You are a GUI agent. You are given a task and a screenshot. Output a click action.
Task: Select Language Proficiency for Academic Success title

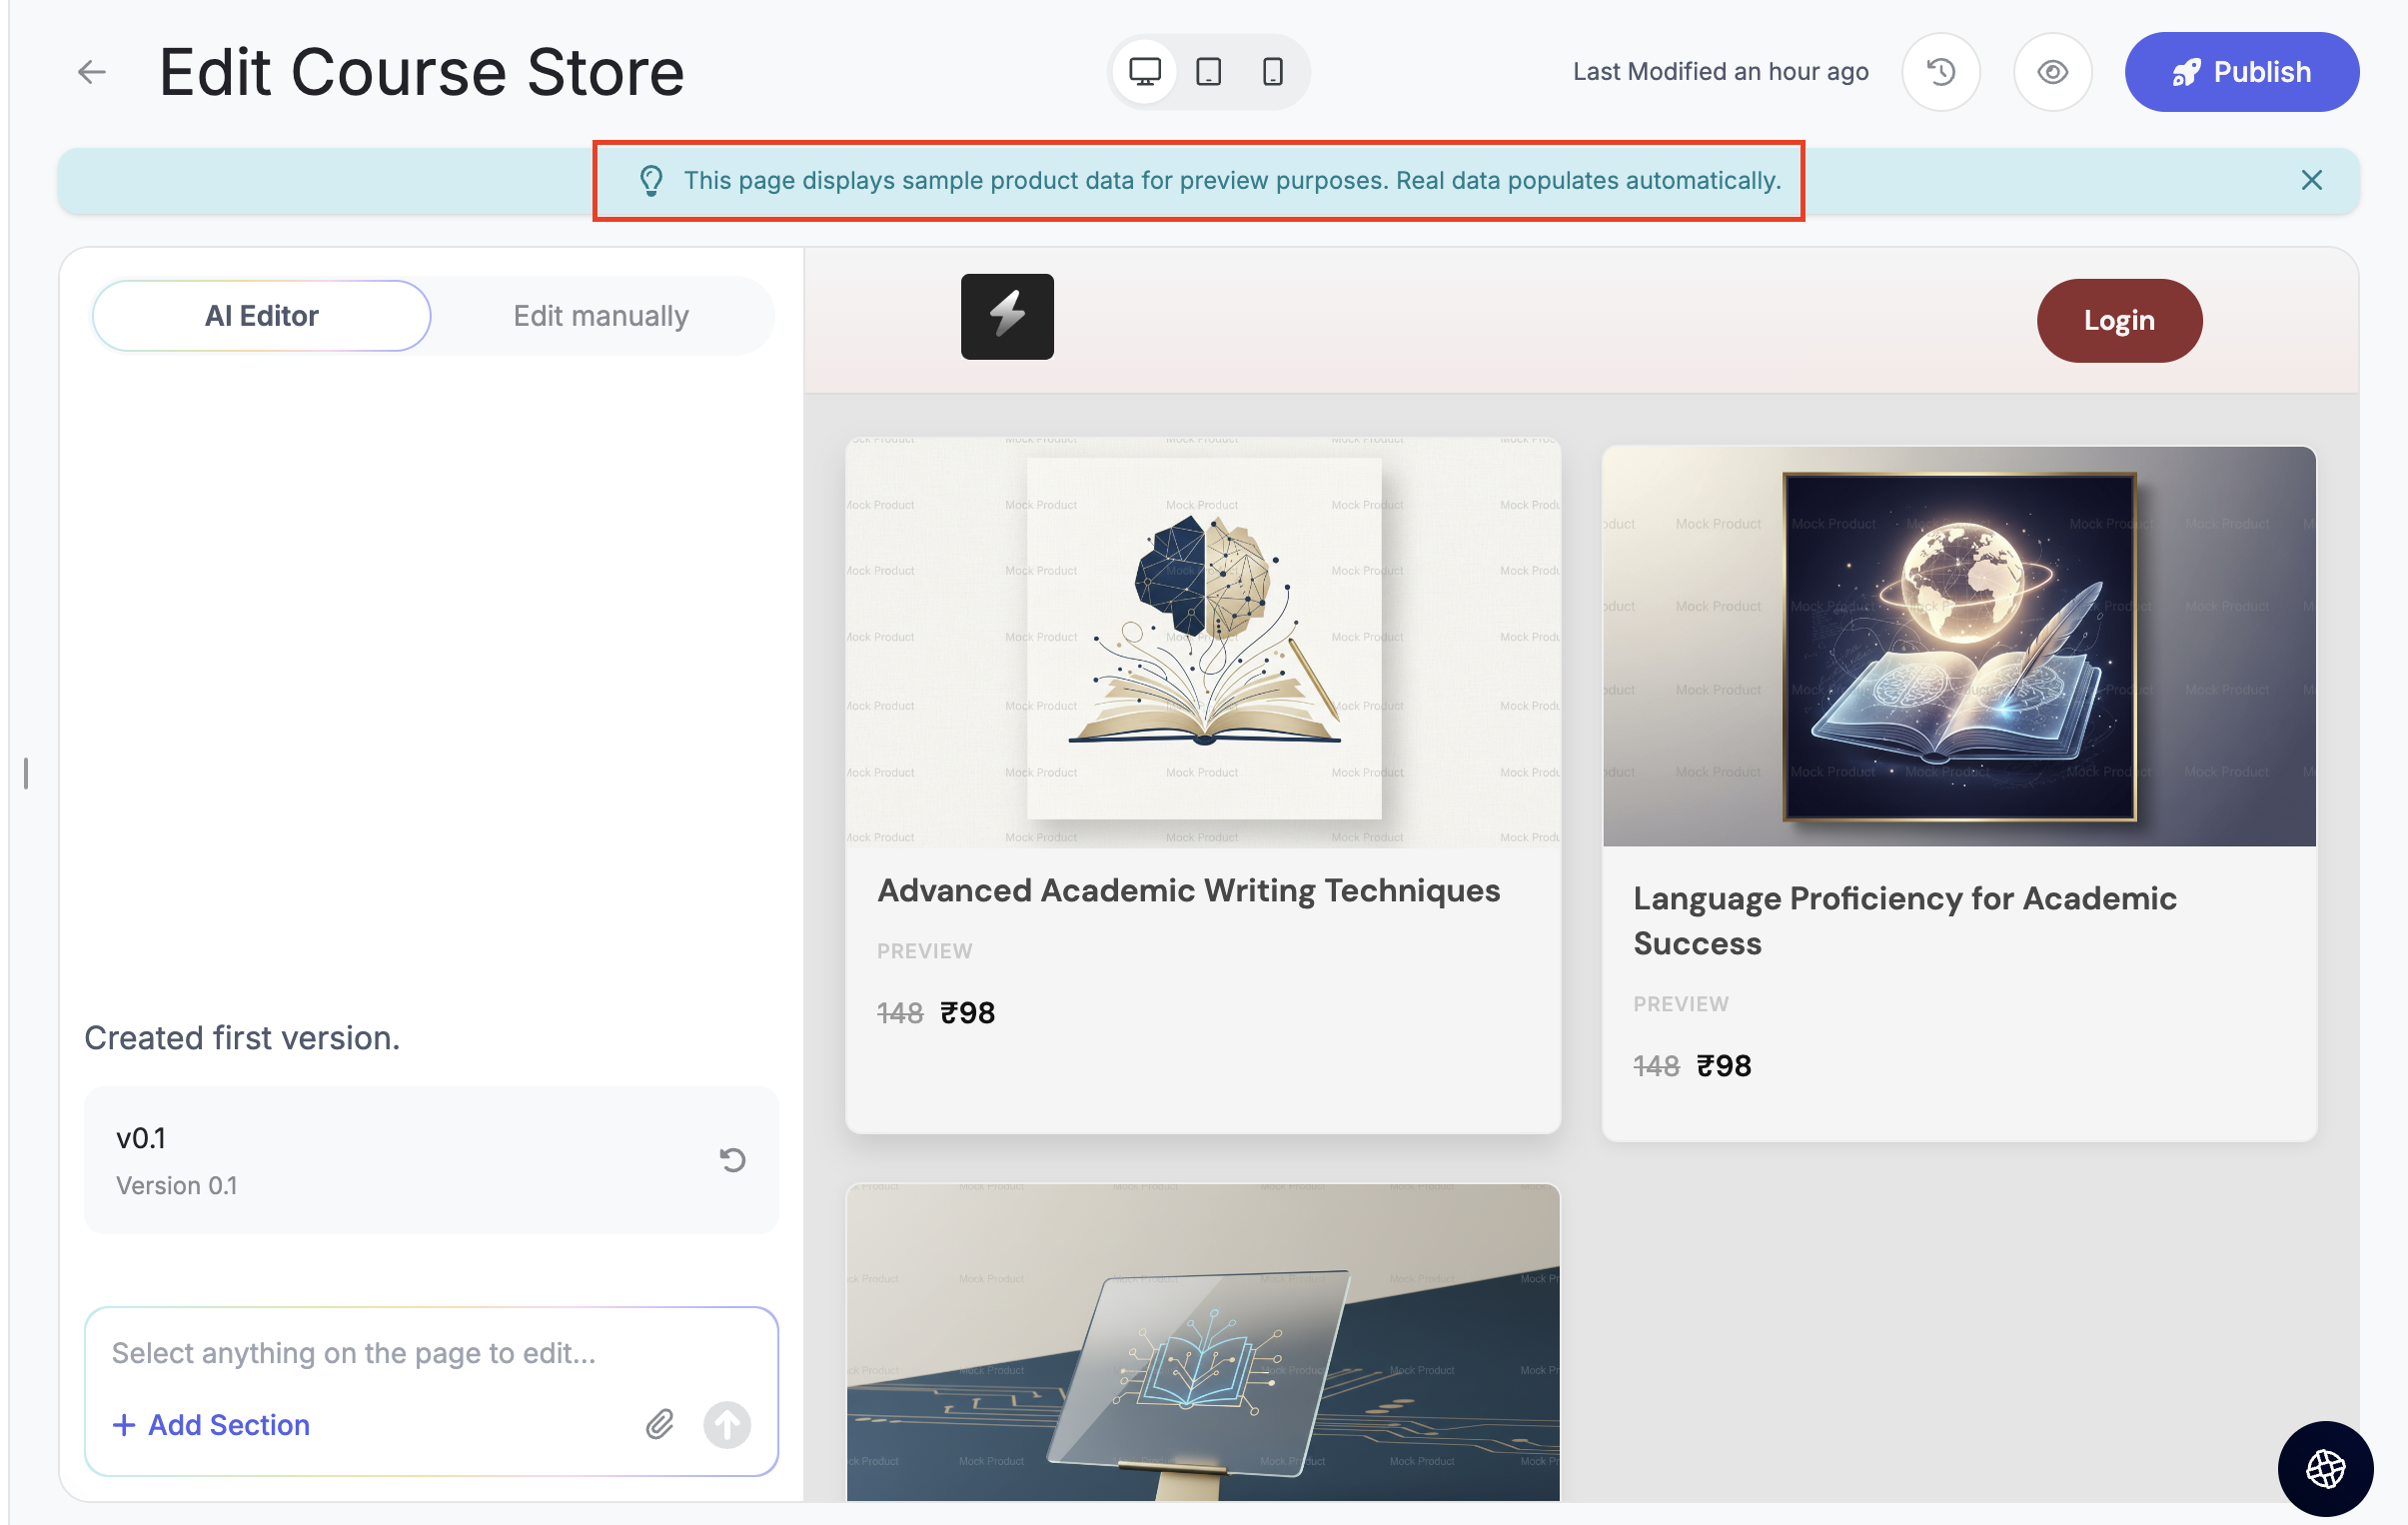tap(1904, 920)
